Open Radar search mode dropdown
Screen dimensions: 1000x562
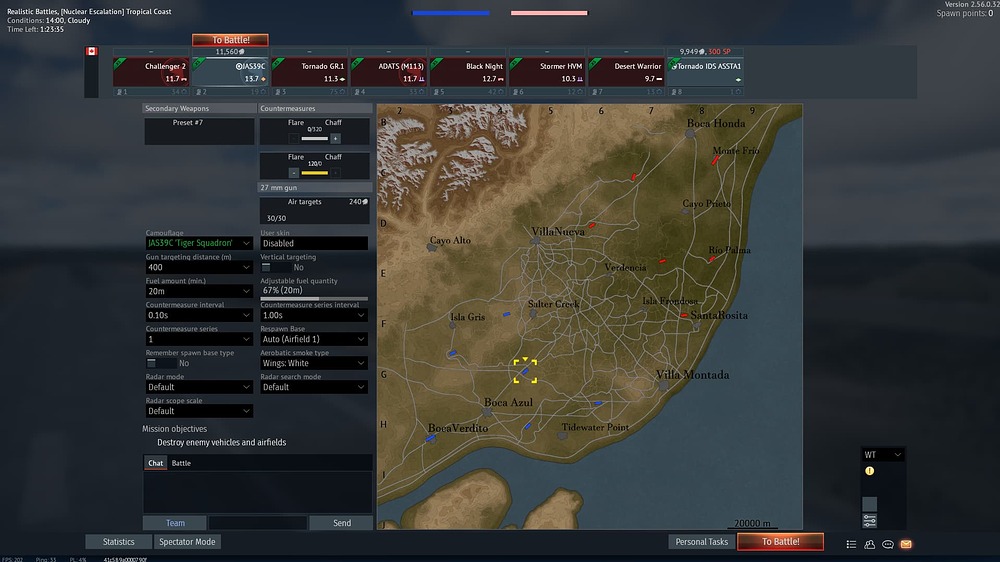(x=314, y=387)
